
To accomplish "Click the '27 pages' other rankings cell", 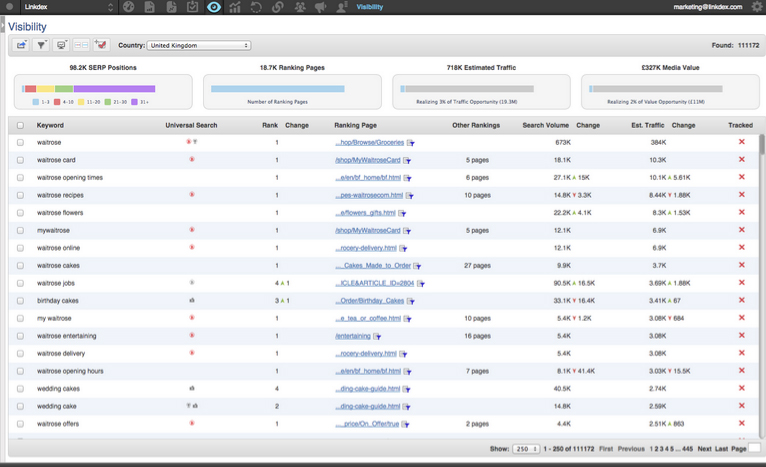I will tap(477, 266).
